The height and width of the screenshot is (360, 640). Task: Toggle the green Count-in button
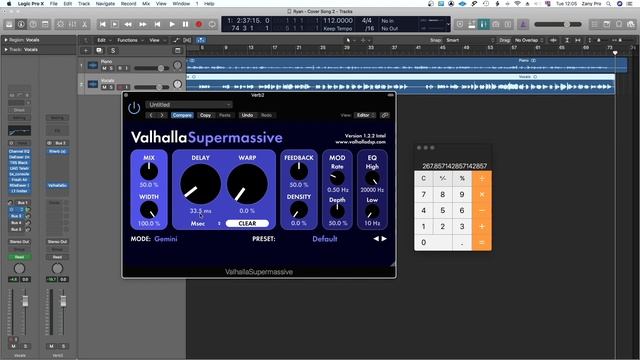(483, 24)
